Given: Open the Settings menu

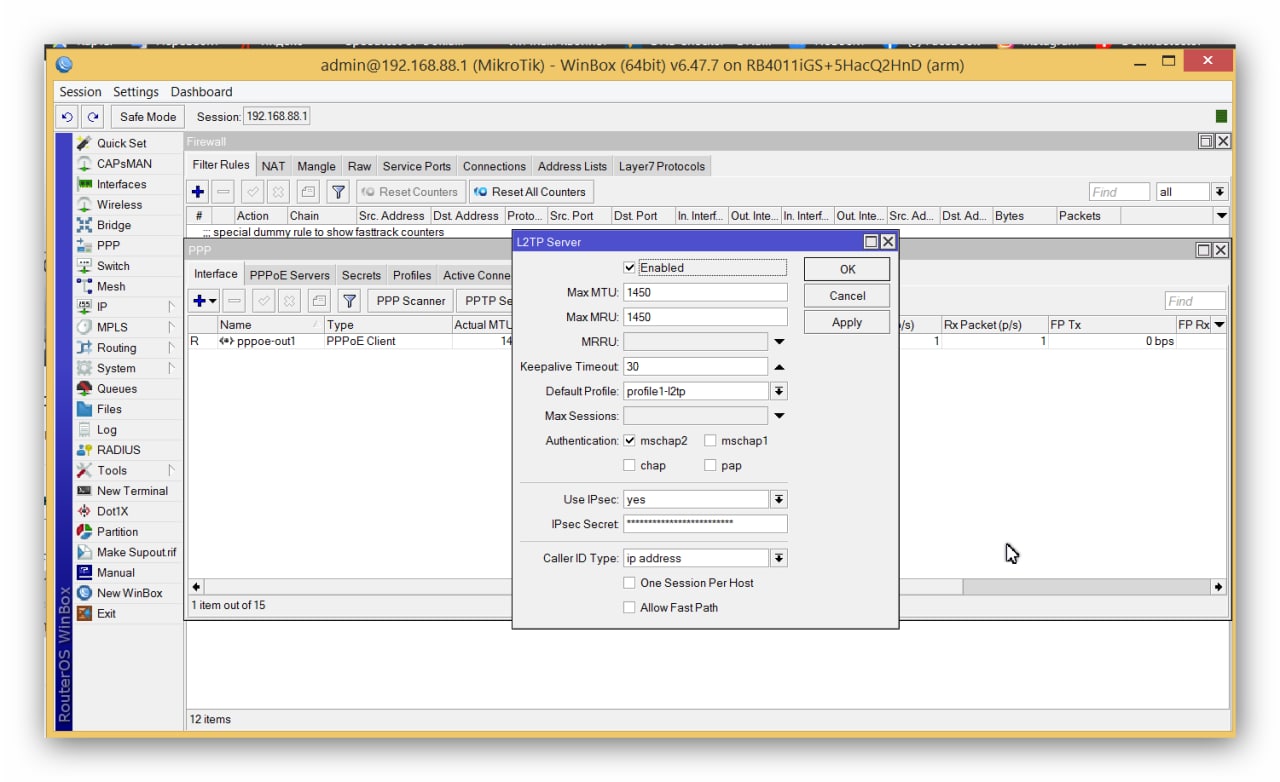Looking at the screenshot, I should click(x=136, y=92).
